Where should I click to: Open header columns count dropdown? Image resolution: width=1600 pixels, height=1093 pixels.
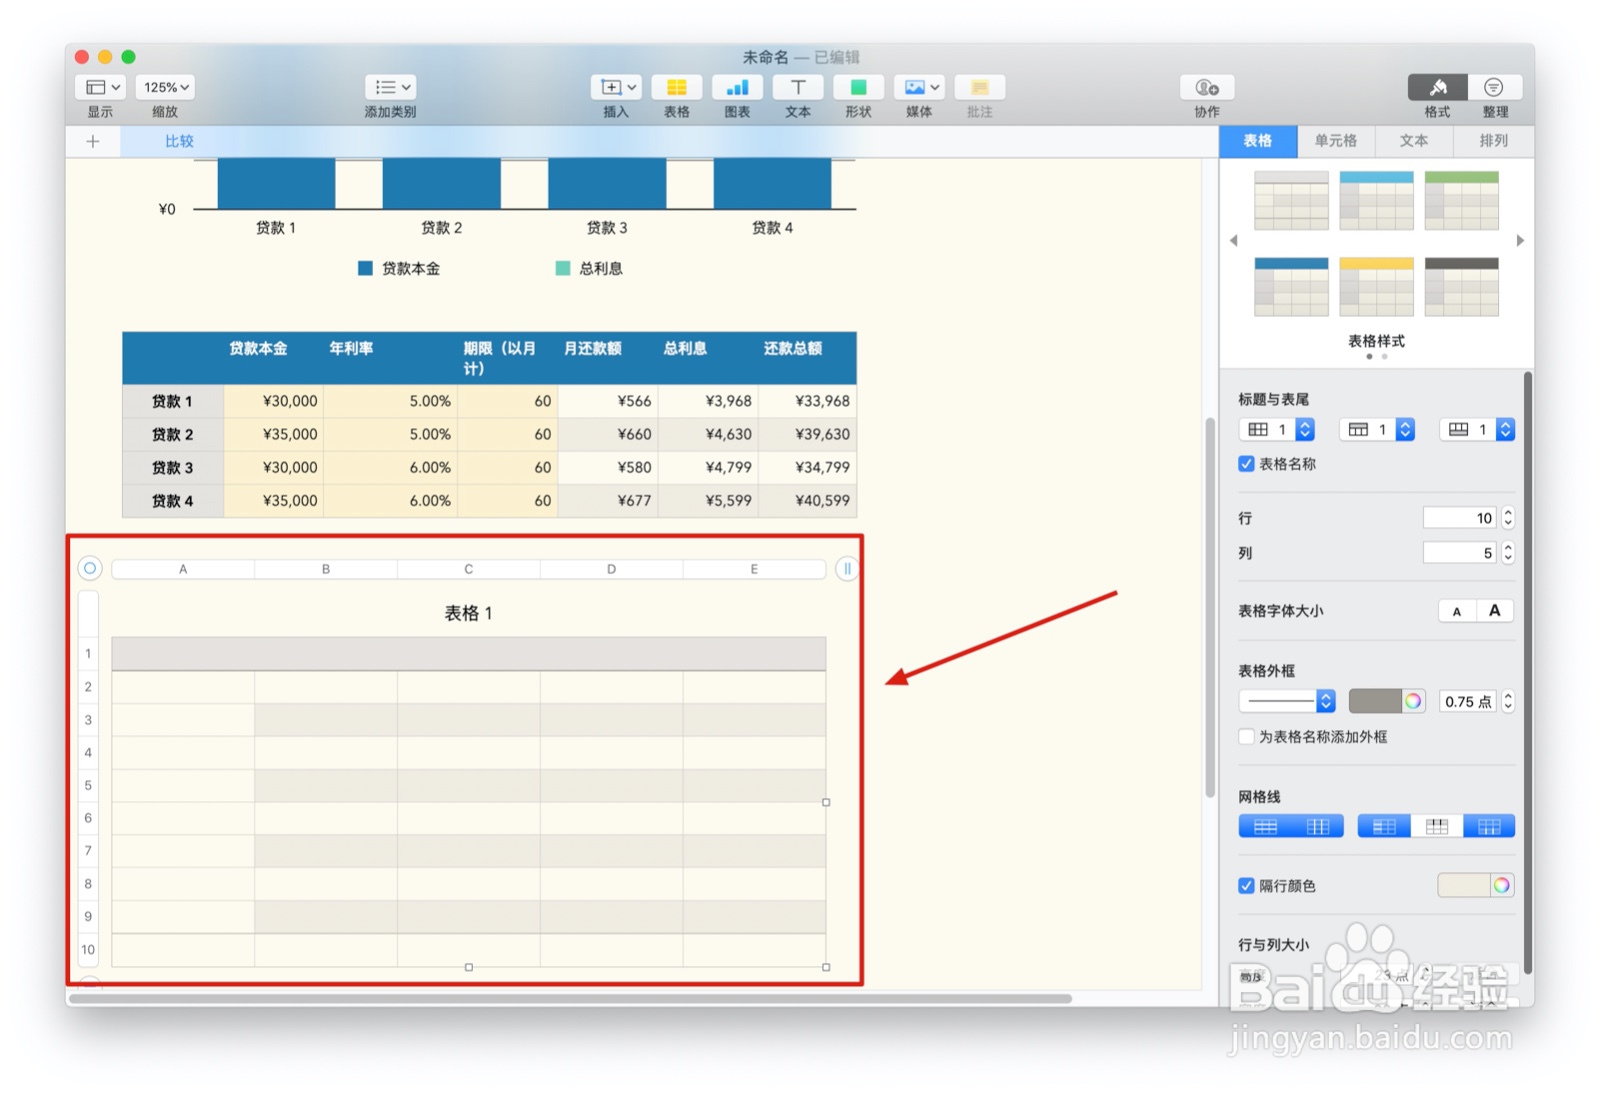click(1277, 429)
